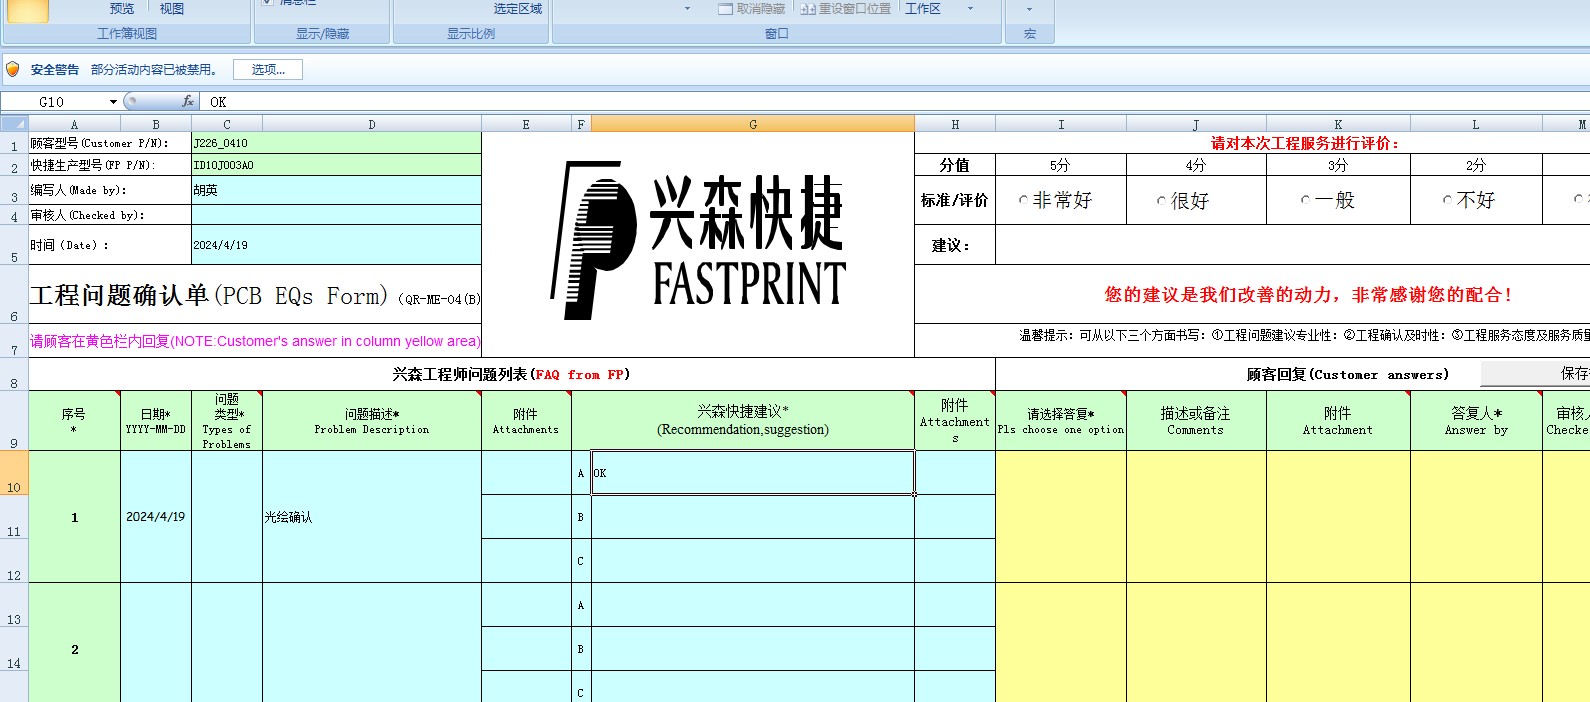Viewport: 1590px width, 702px height.
Task: Open the Name Box dropdown arrow
Action: 113,102
